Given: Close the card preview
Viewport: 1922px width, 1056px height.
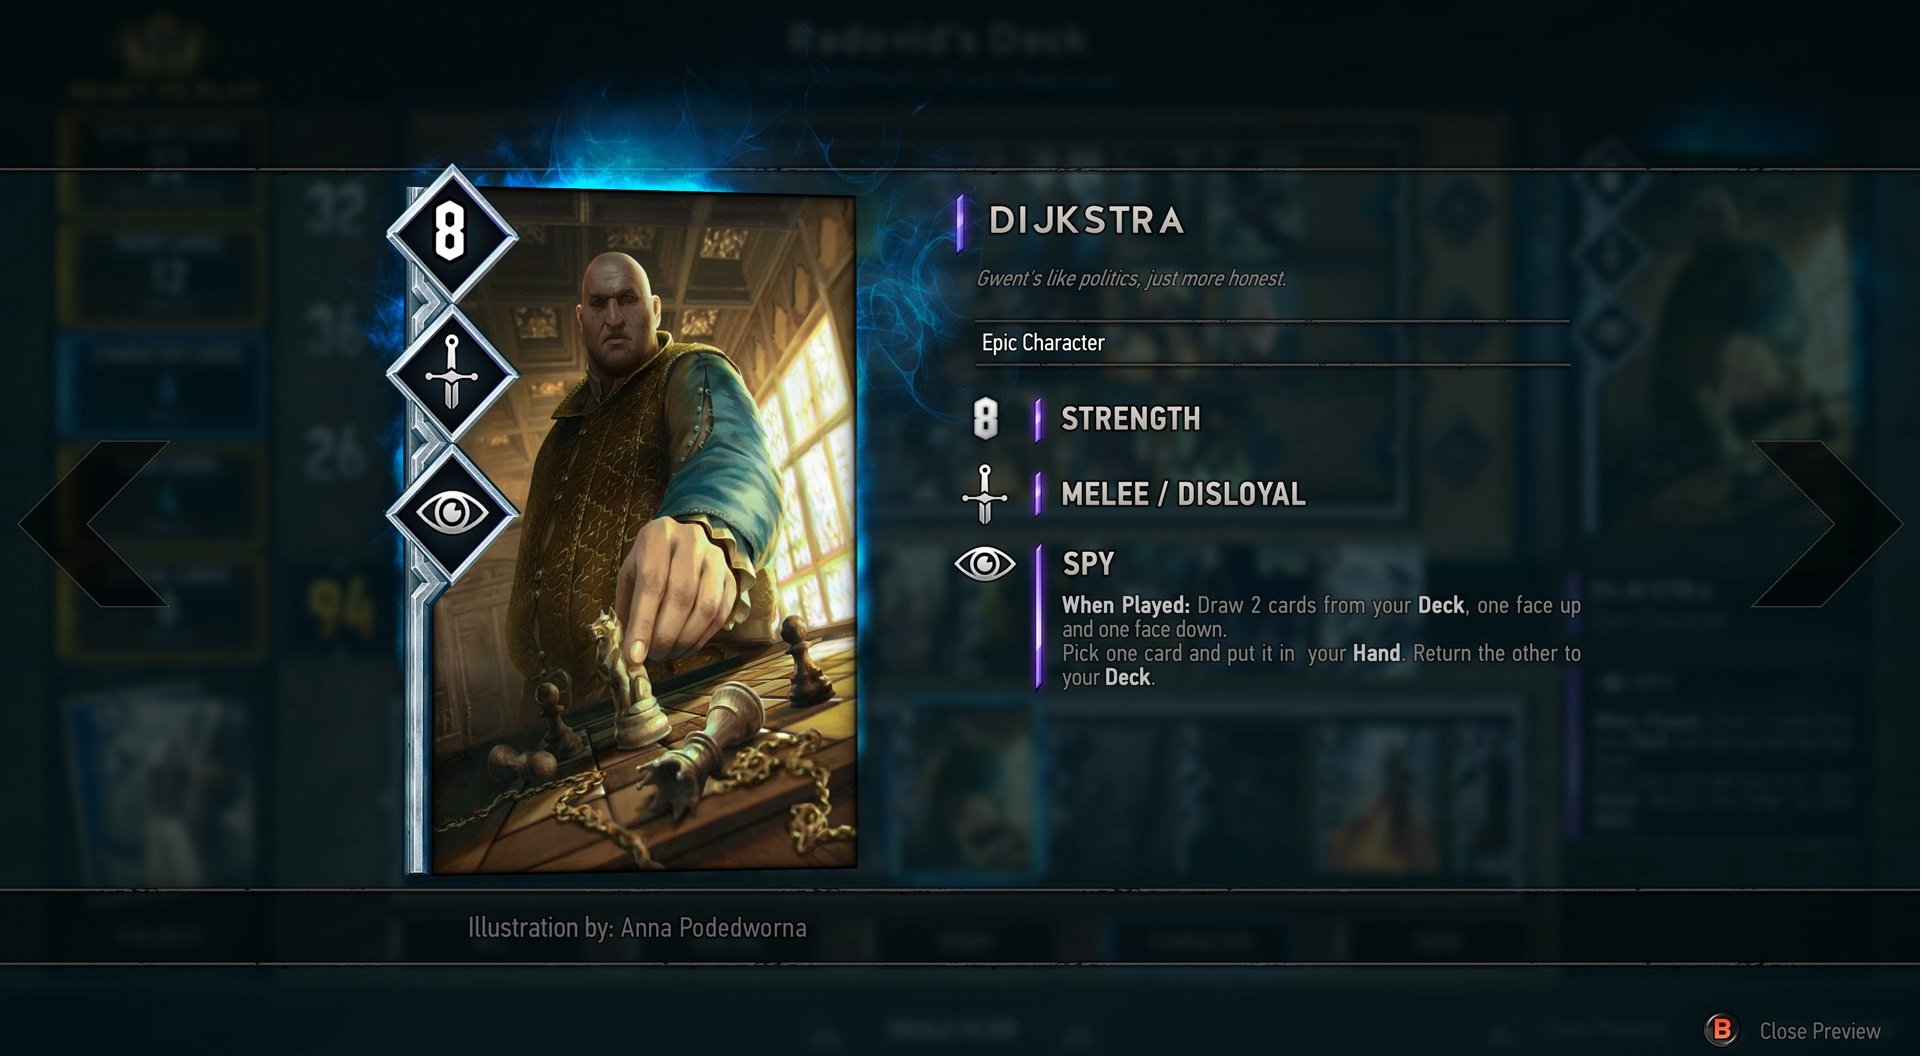Looking at the screenshot, I should (x=1820, y=1030).
